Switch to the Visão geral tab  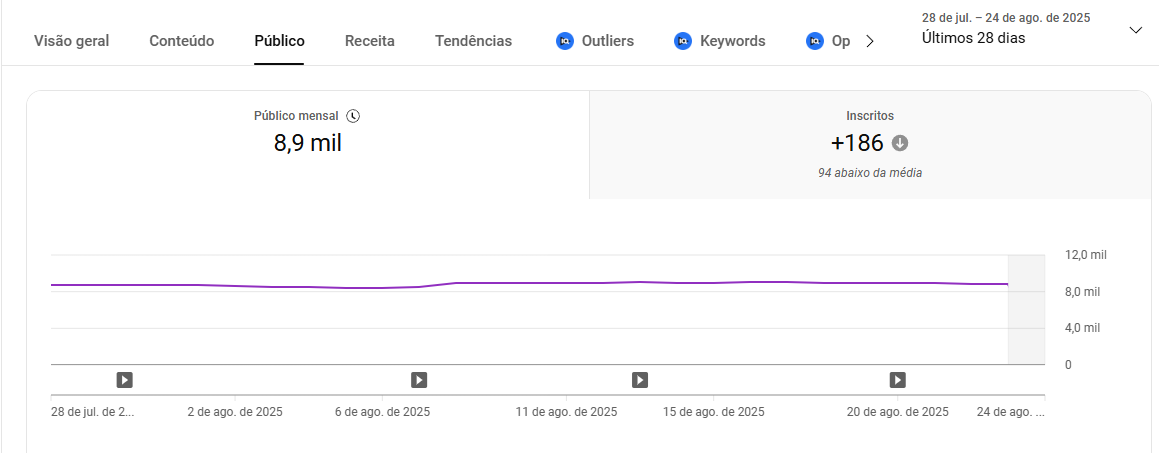72,41
